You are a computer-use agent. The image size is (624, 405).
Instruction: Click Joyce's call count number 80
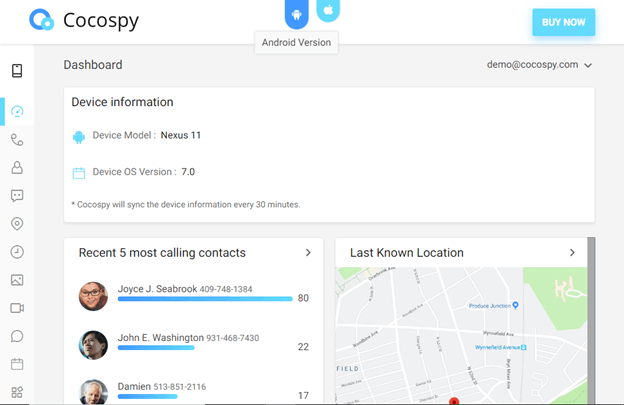pos(303,298)
